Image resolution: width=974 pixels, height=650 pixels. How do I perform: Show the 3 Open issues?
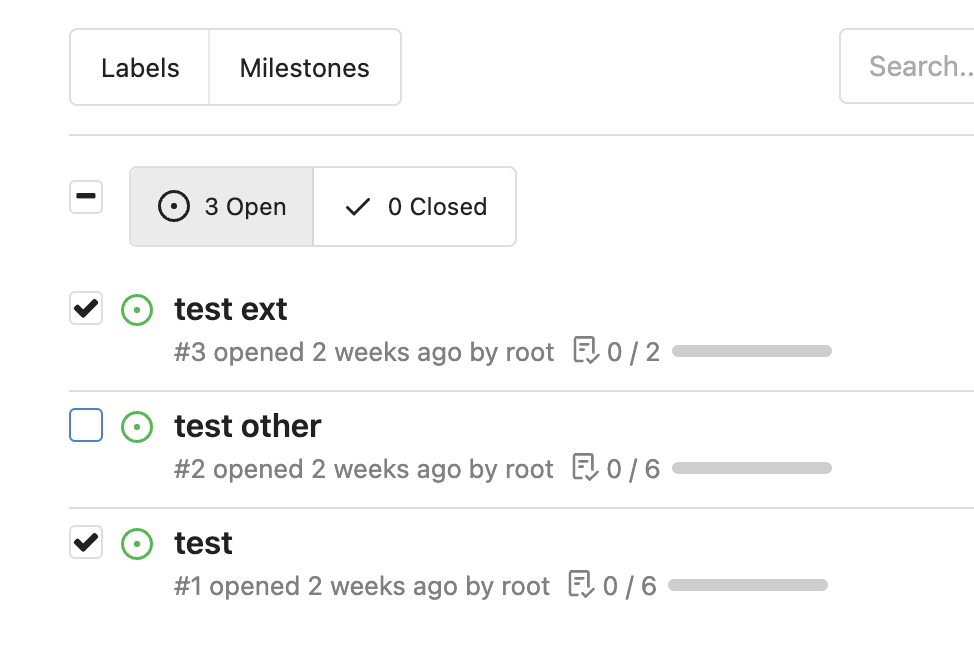(x=222, y=206)
